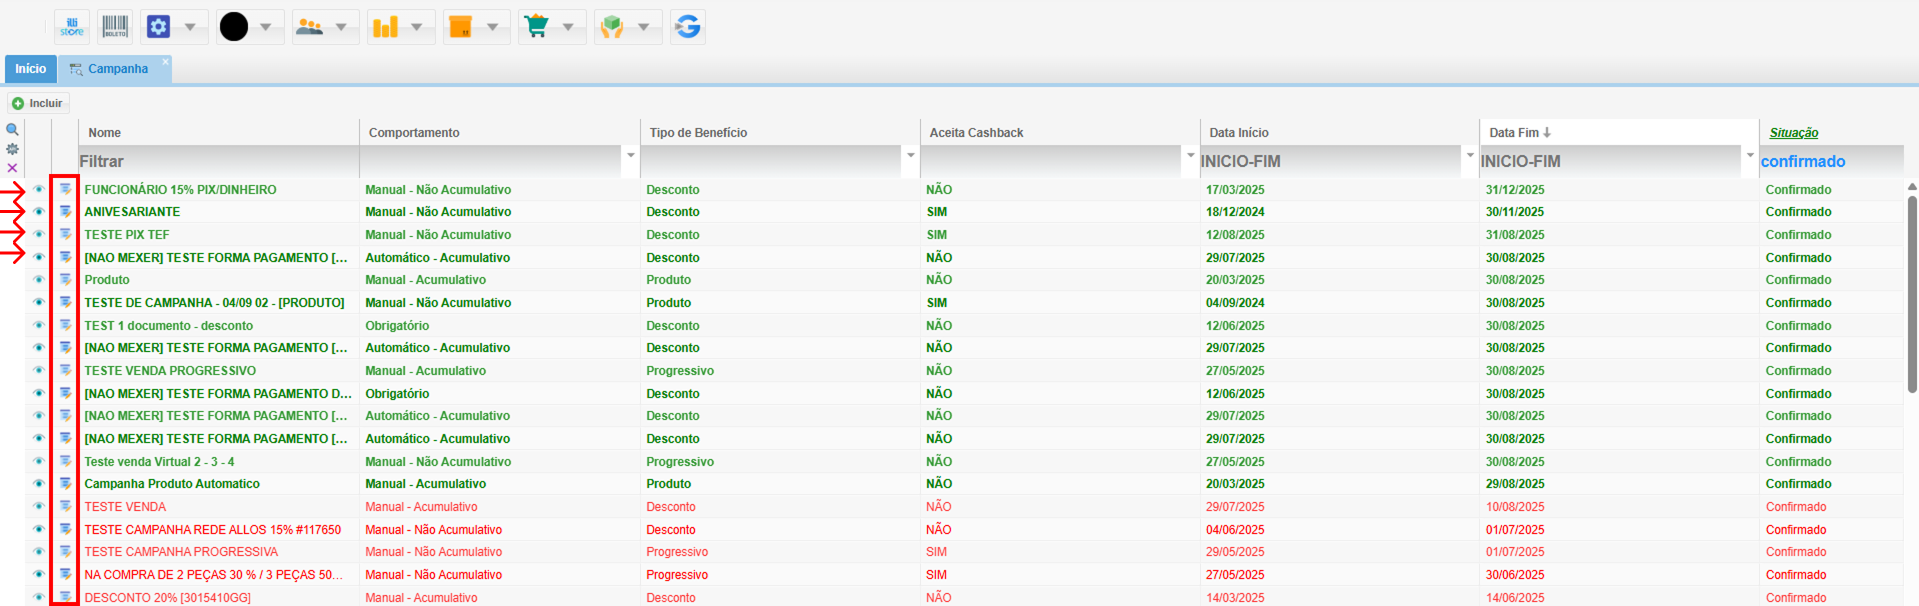Screen dimensions: 1919x606
Task: Select the Campanha tab
Action: point(117,69)
